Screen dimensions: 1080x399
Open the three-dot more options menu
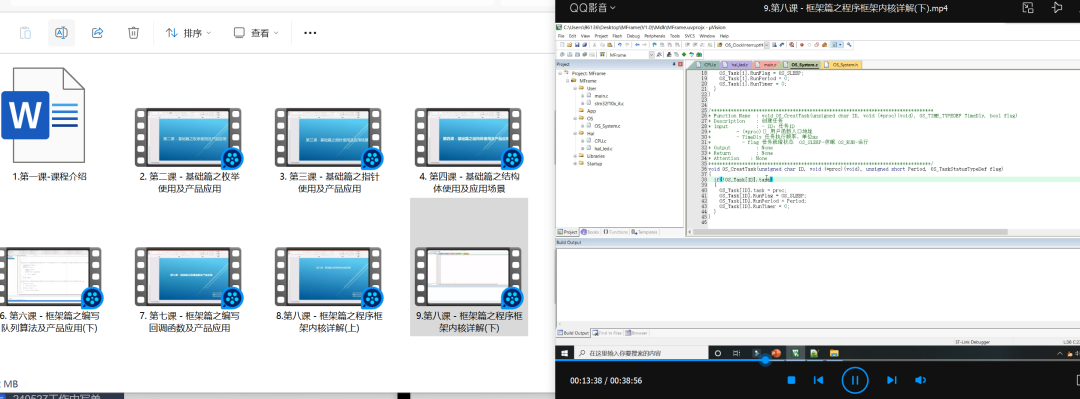[x=311, y=32]
